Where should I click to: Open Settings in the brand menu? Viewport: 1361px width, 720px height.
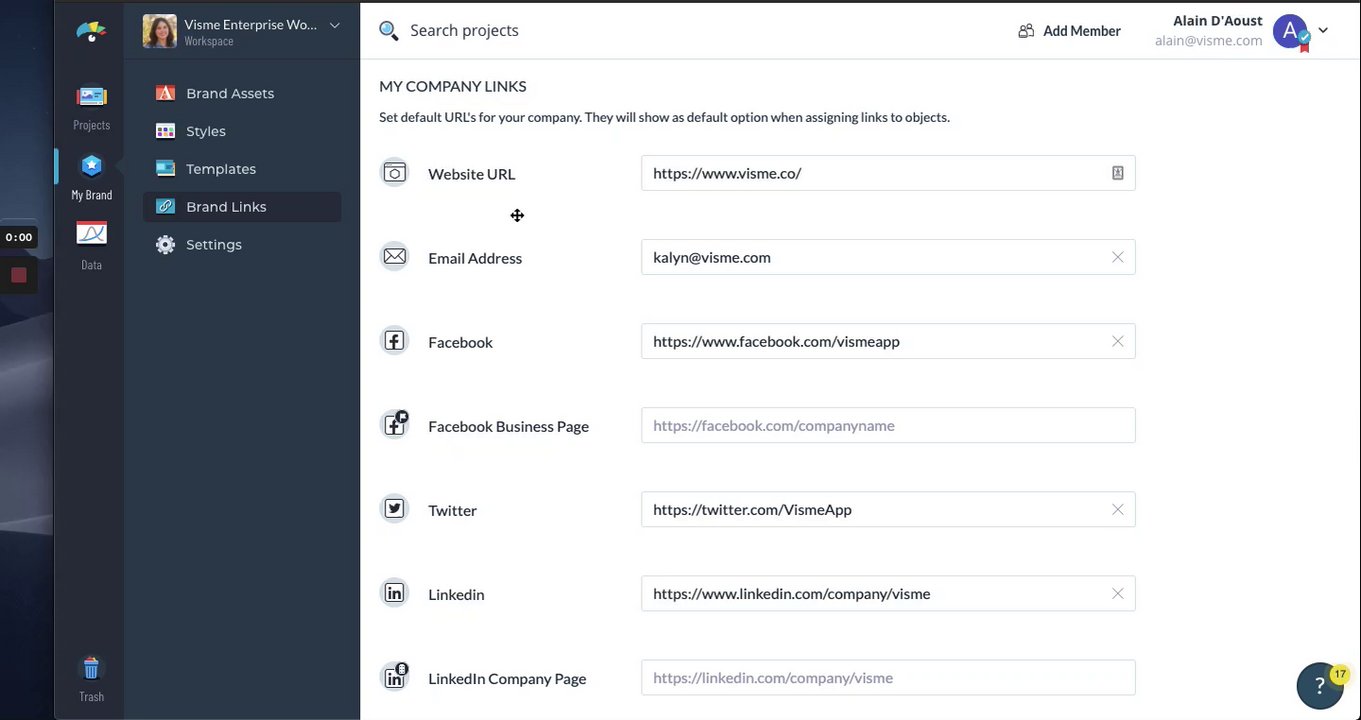(214, 245)
